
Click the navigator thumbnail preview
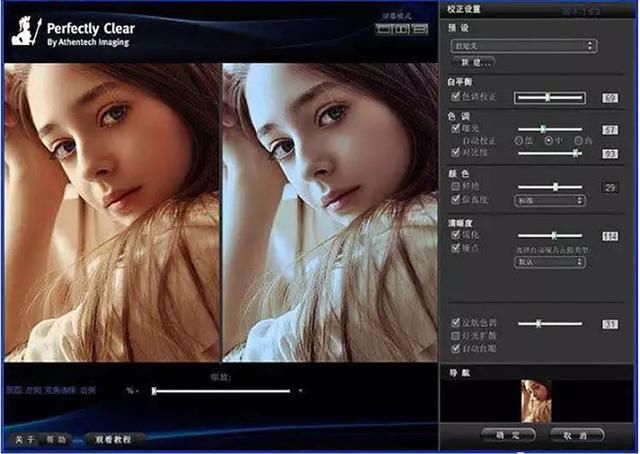(536, 401)
